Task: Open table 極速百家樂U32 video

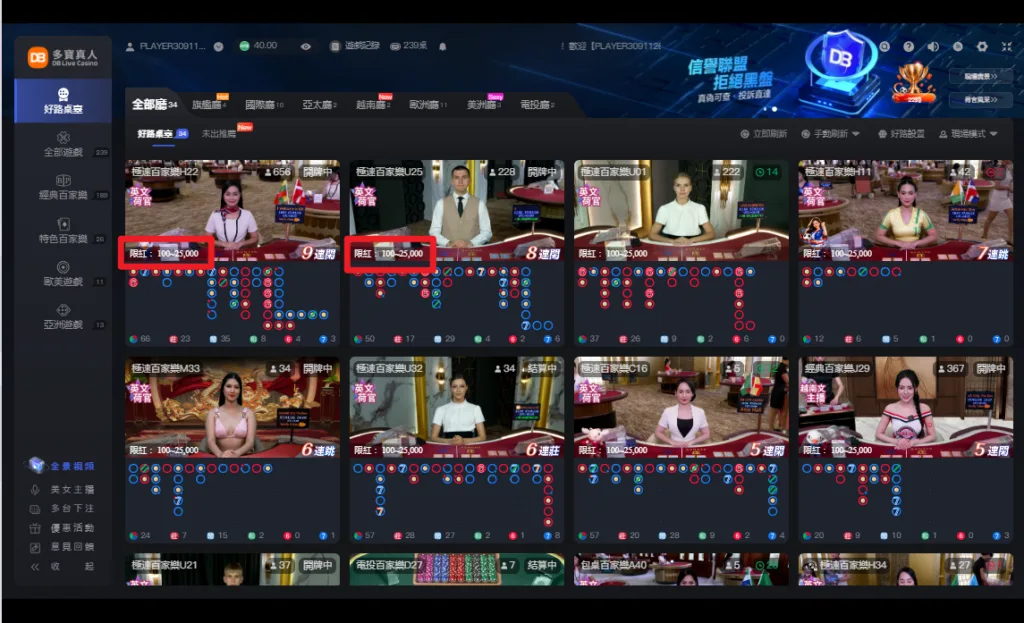Action: (x=456, y=406)
